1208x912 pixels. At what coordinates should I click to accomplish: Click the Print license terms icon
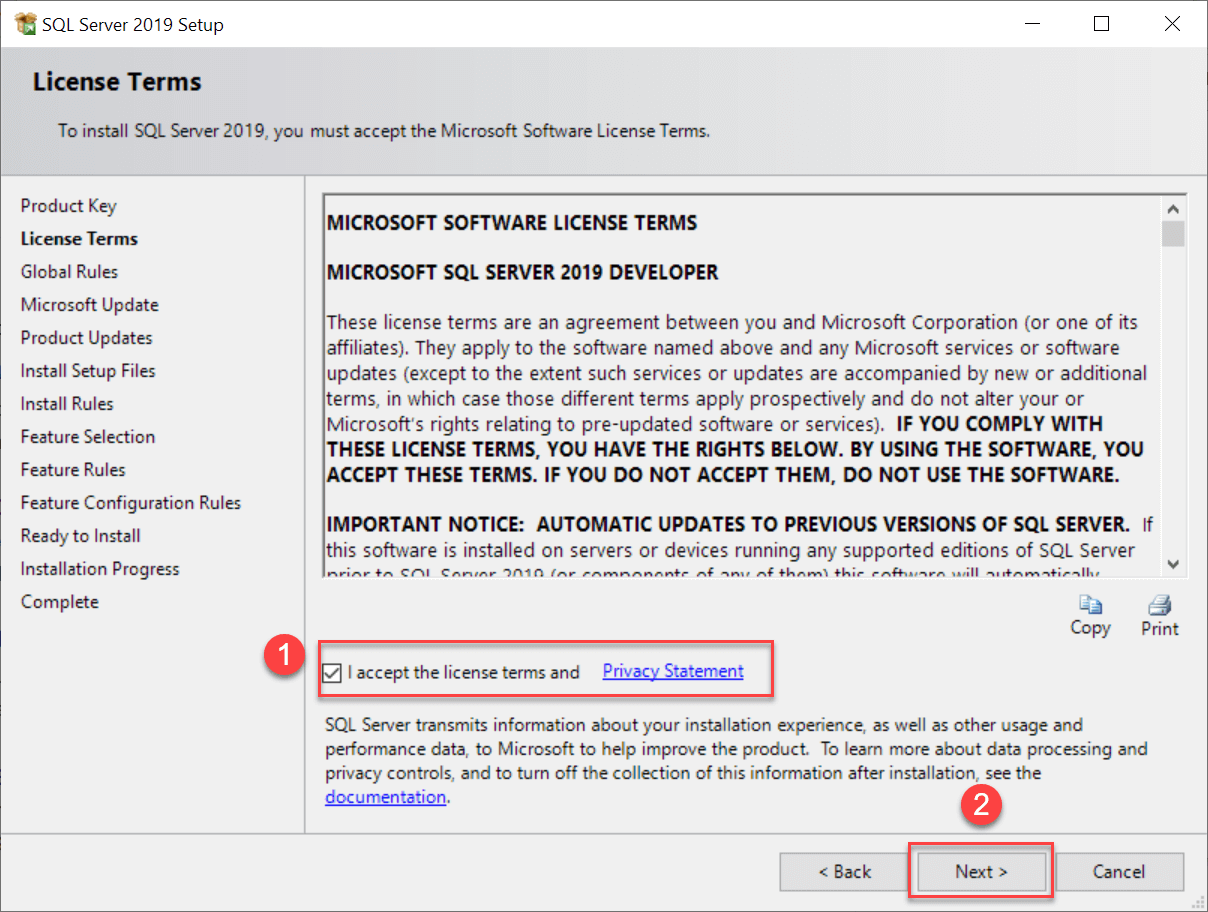click(1160, 605)
